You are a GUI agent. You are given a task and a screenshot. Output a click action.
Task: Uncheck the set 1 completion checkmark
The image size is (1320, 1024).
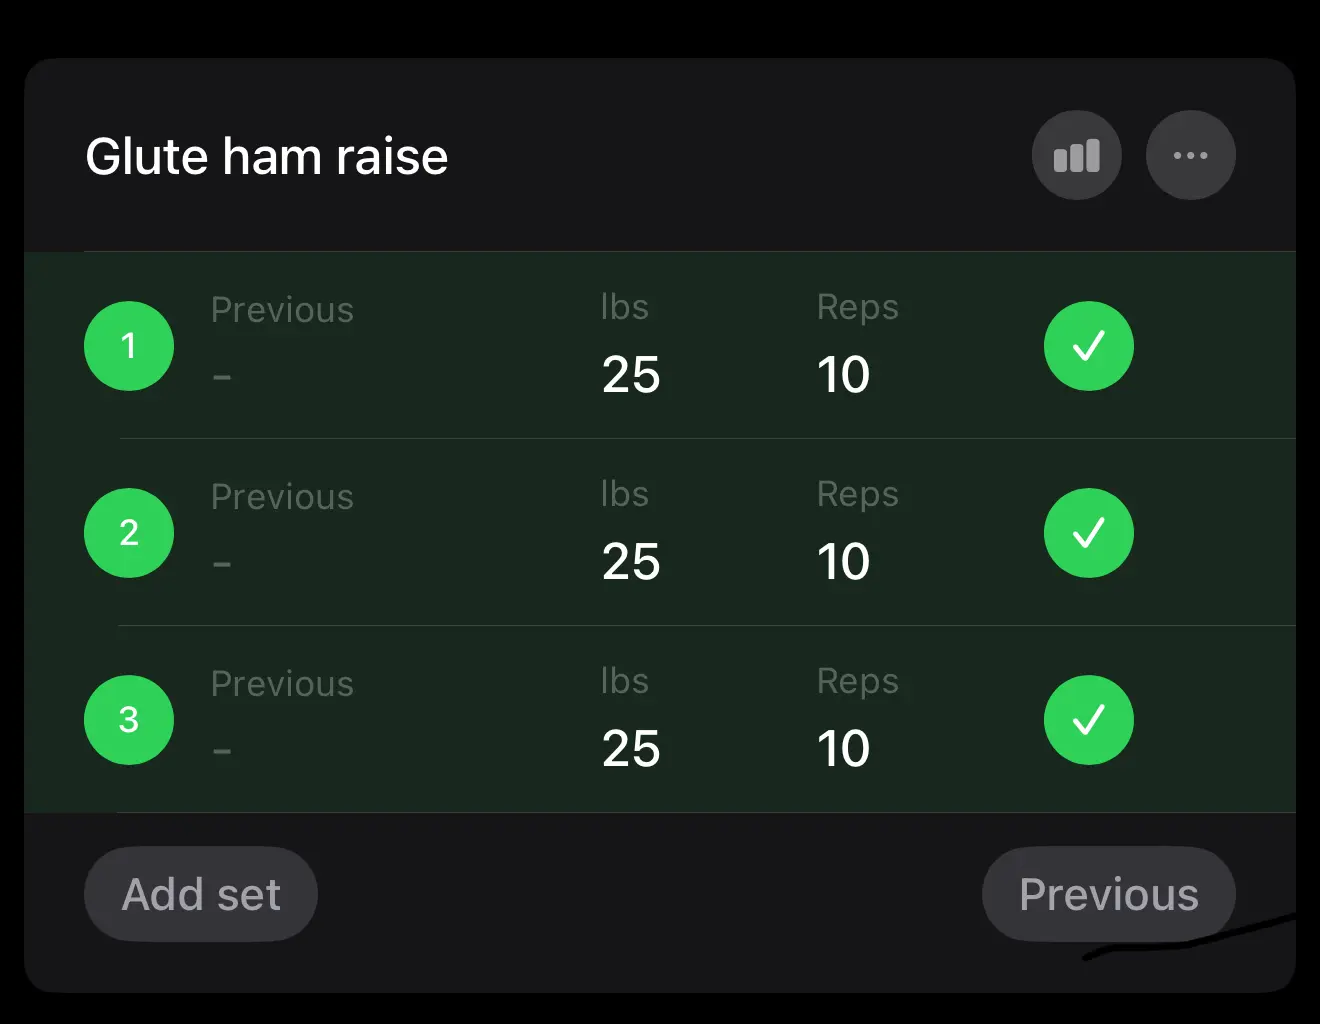[1088, 346]
